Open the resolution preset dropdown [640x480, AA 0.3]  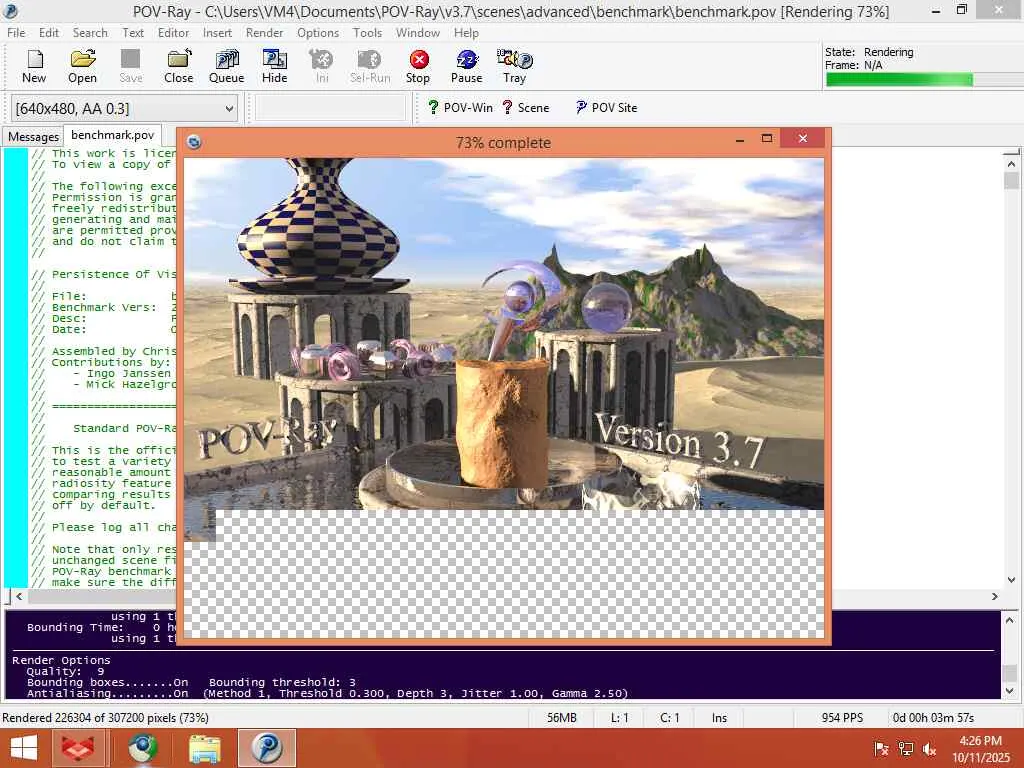coord(124,108)
